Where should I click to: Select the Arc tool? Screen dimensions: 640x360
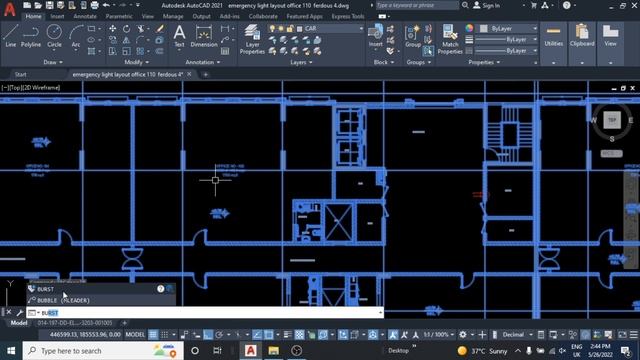[76, 36]
